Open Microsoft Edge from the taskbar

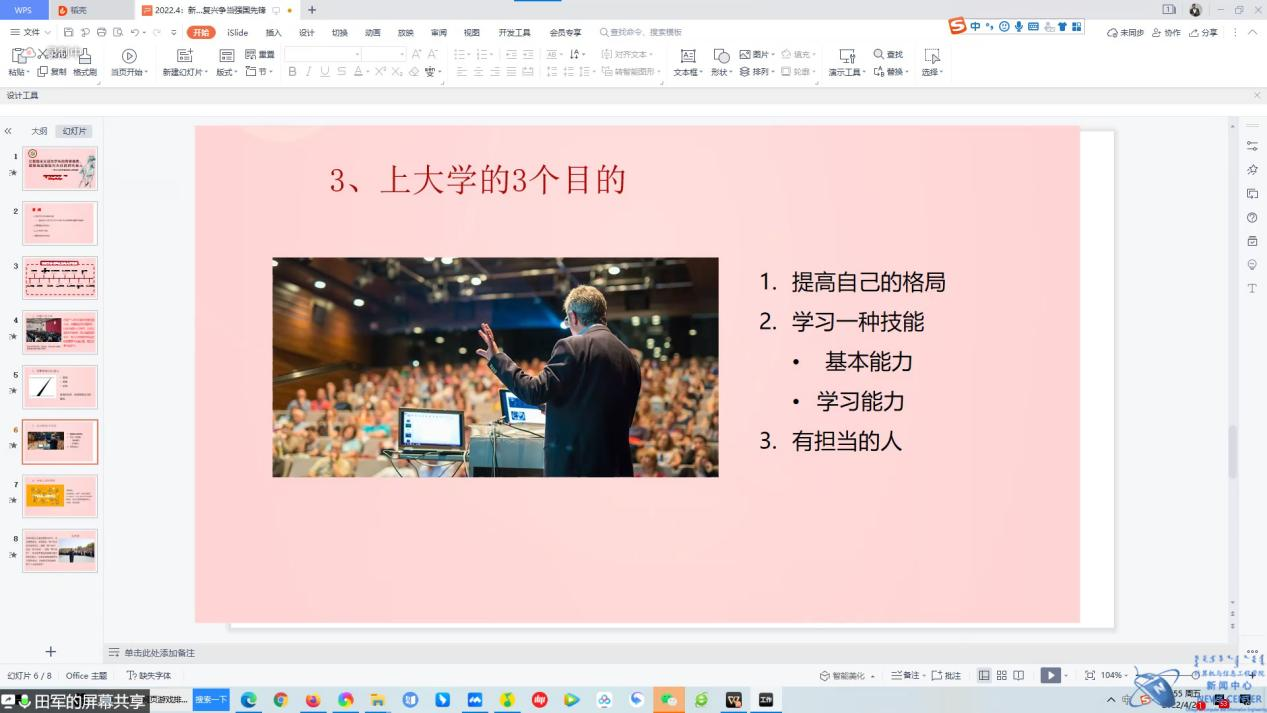coord(248,700)
